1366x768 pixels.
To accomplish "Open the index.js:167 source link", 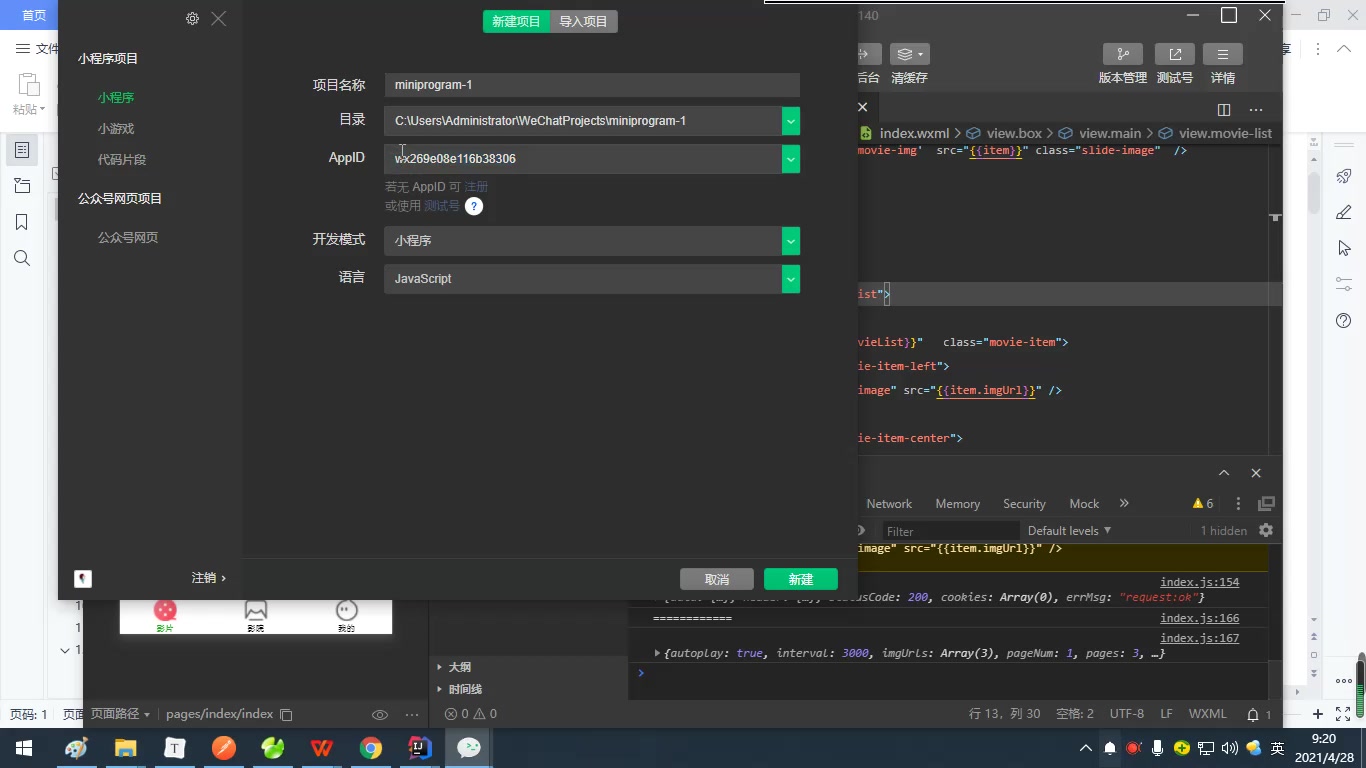I will 1199,638.
